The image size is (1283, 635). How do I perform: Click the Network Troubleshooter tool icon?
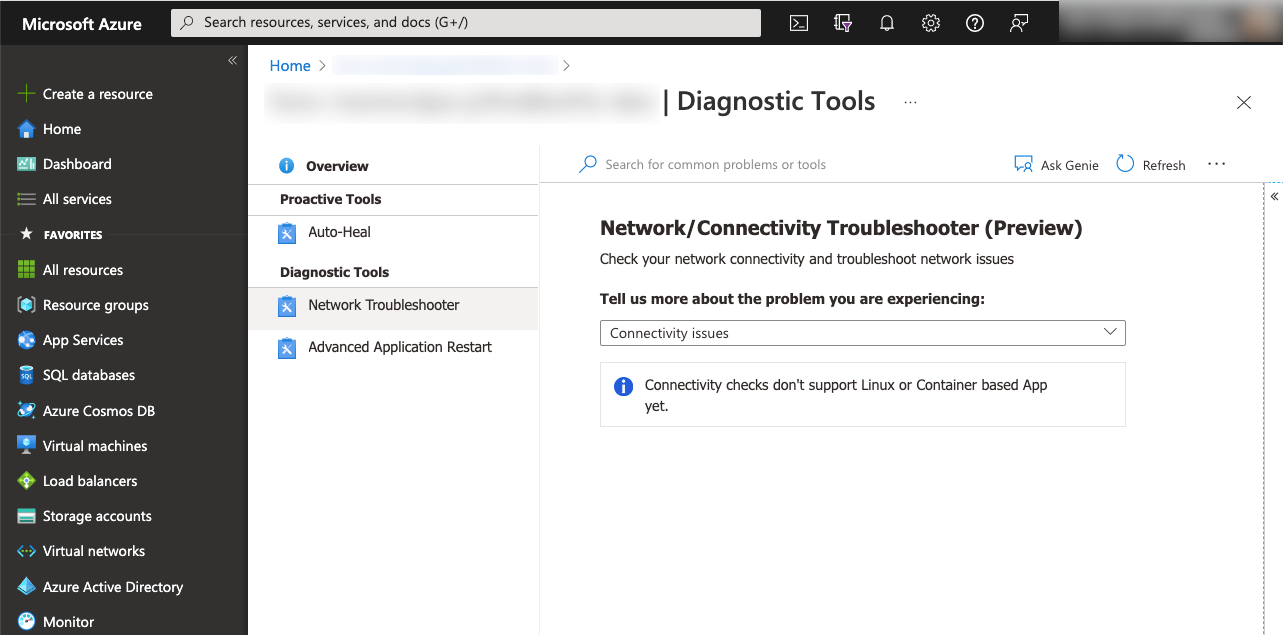pyautogui.click(x=287, y=306)
